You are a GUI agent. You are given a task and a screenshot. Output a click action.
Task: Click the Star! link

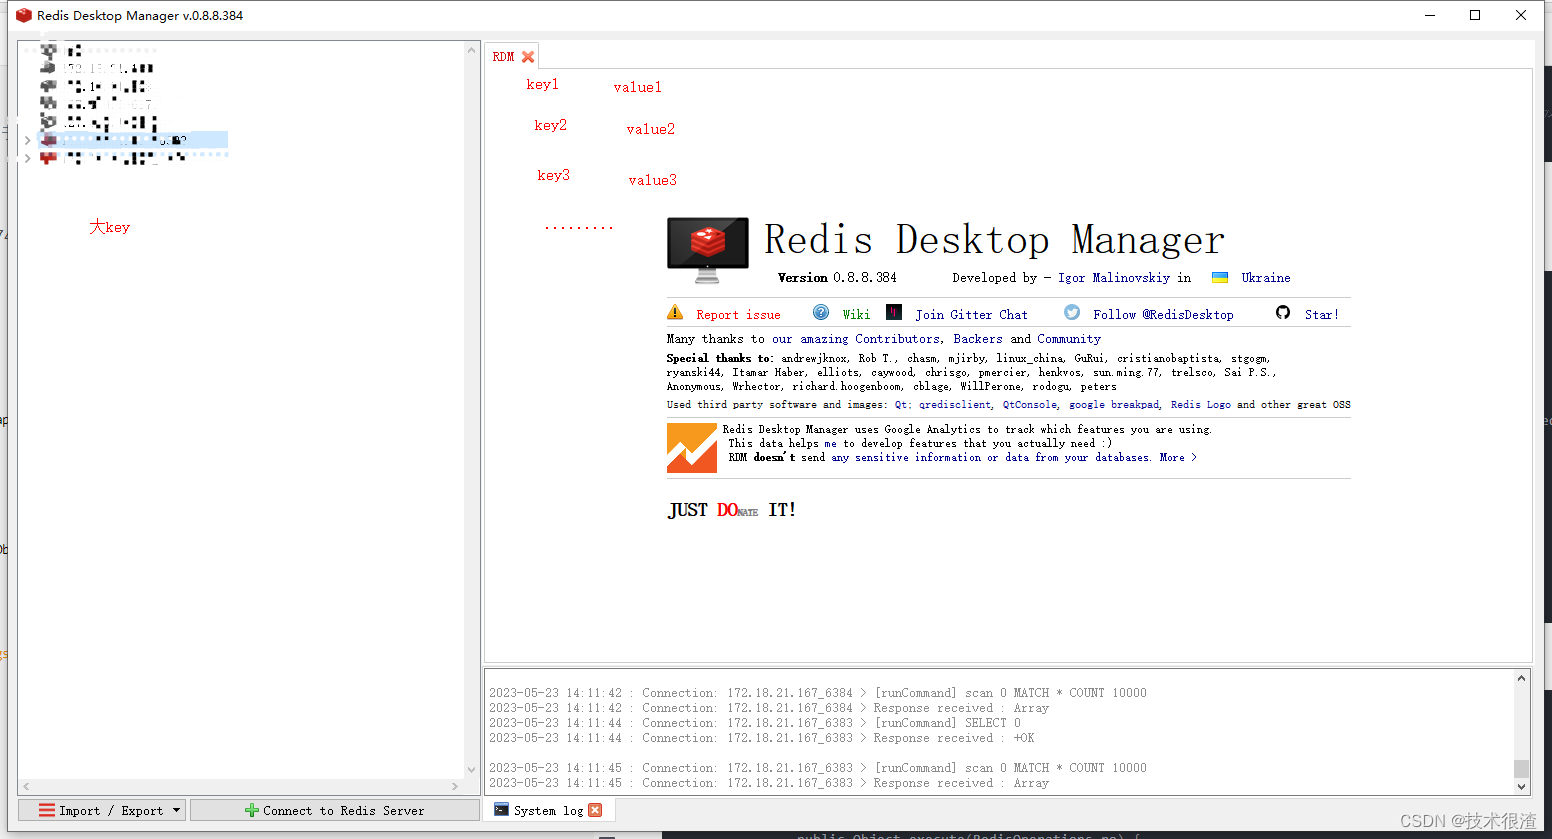coord(1321,314)
